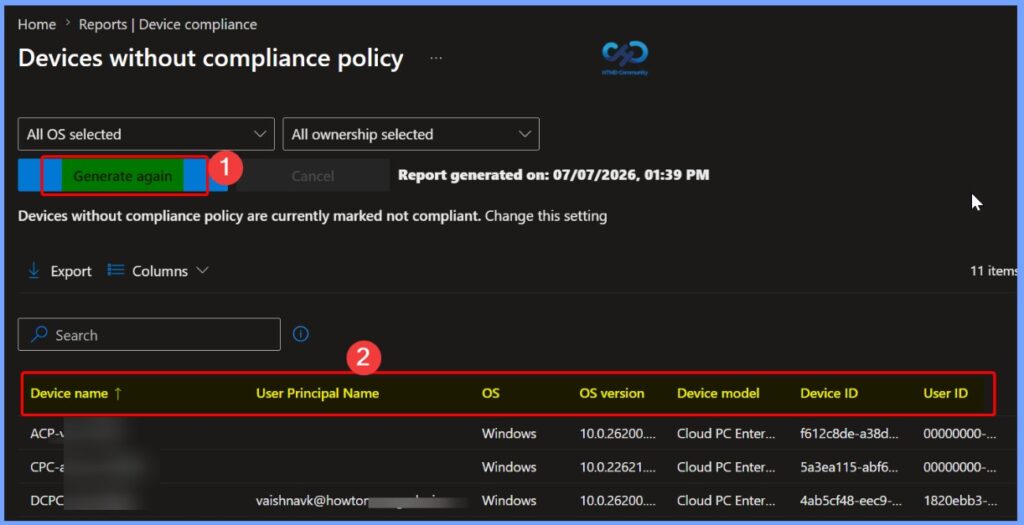Click the info icon next to Search
The image size is (1024, 525).
[x=300, y=334]
